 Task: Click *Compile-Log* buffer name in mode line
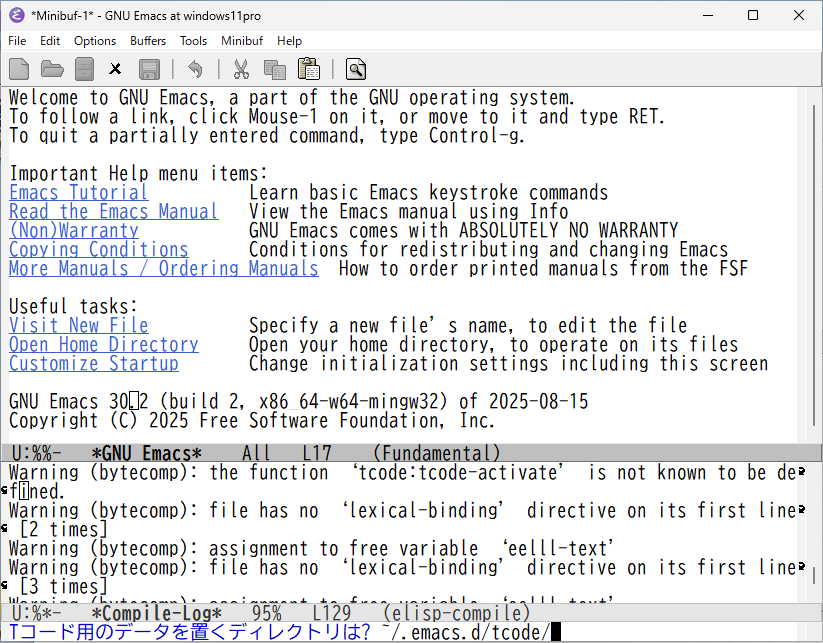coord(156,613)
